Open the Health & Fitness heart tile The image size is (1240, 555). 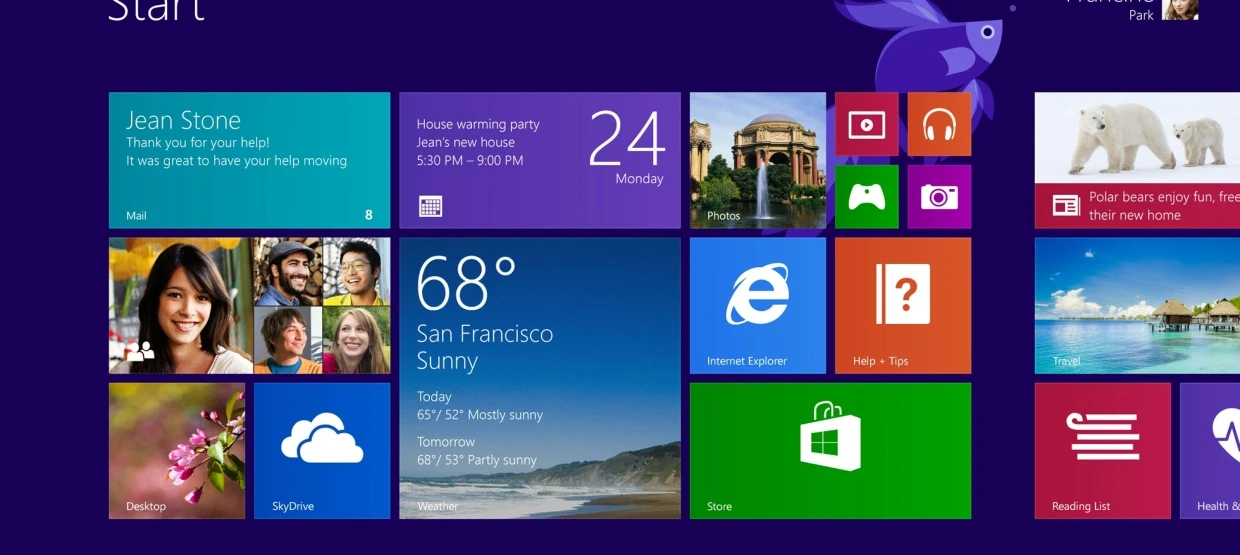pyautogui.click(x=1212, y=450)
